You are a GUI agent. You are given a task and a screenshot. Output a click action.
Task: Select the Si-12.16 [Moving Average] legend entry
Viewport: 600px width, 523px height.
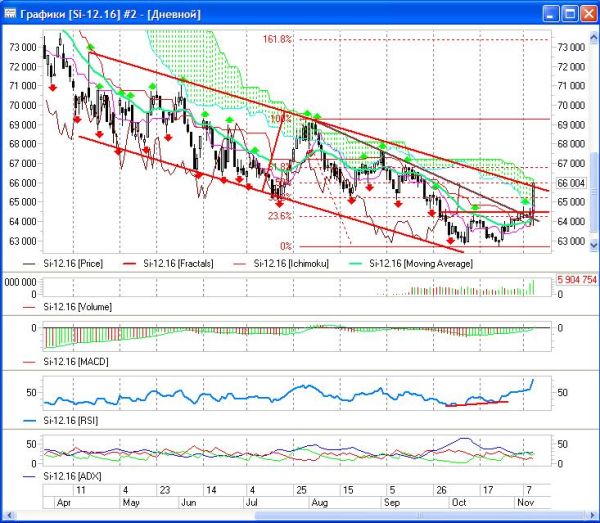pyautogui.click(x=411, y=264)
